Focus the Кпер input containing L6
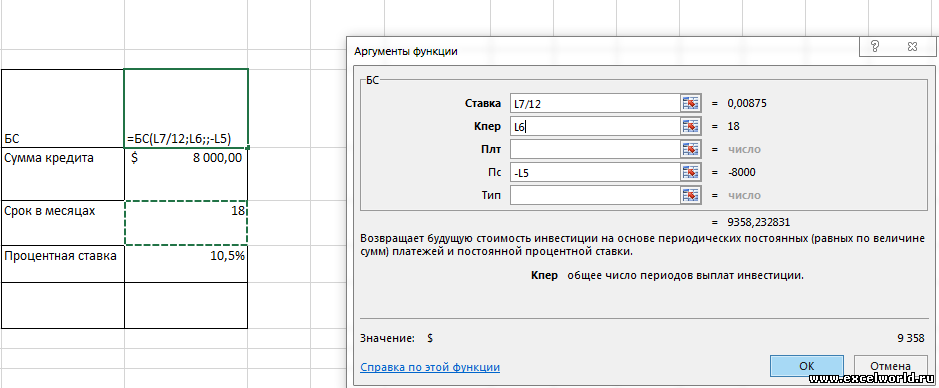The height and width of the screenshot is (388, 939). [x=595, y=126]
